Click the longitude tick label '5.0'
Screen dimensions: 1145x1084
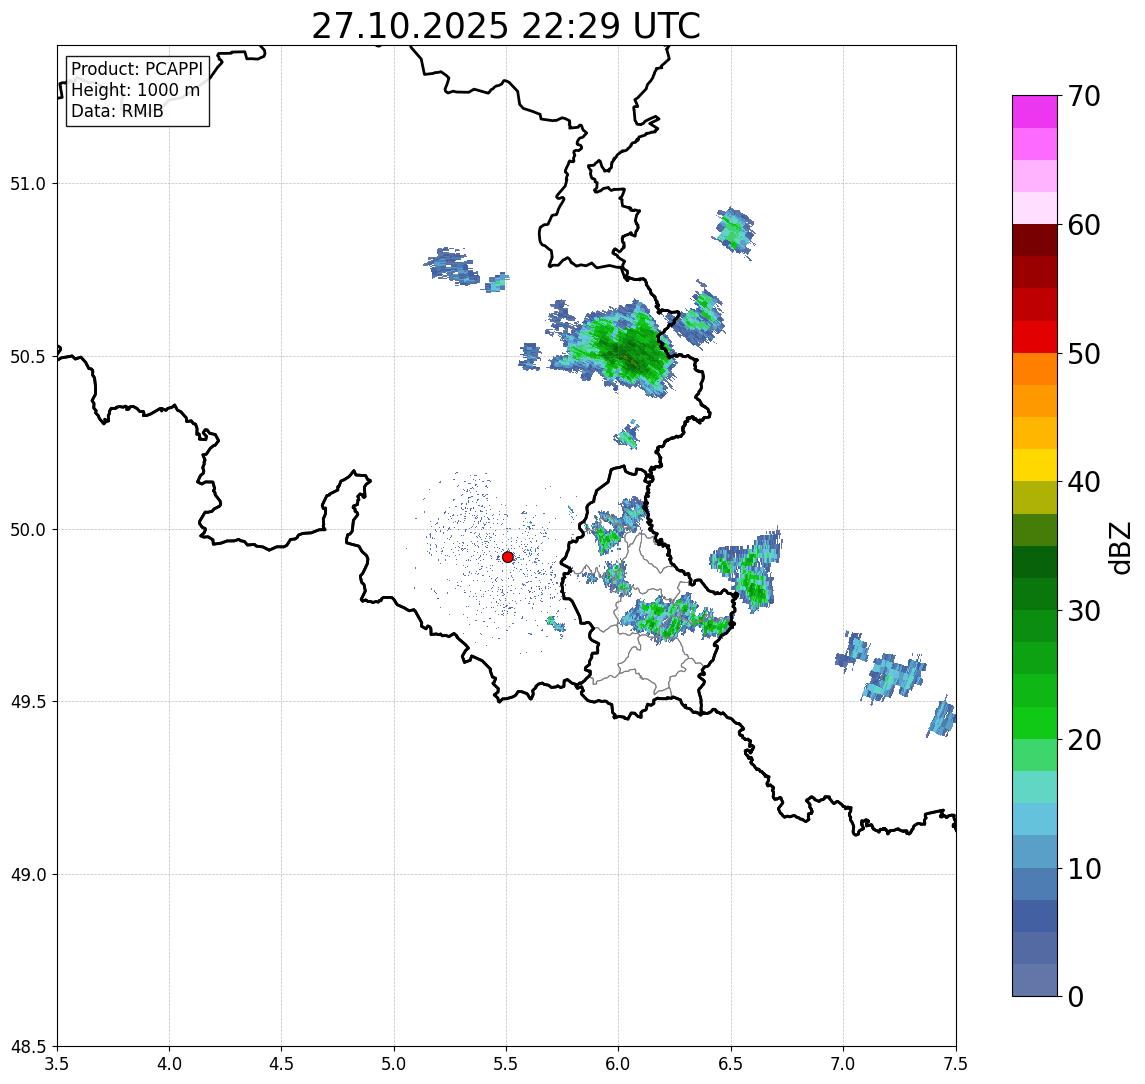tap(394, 1064)
